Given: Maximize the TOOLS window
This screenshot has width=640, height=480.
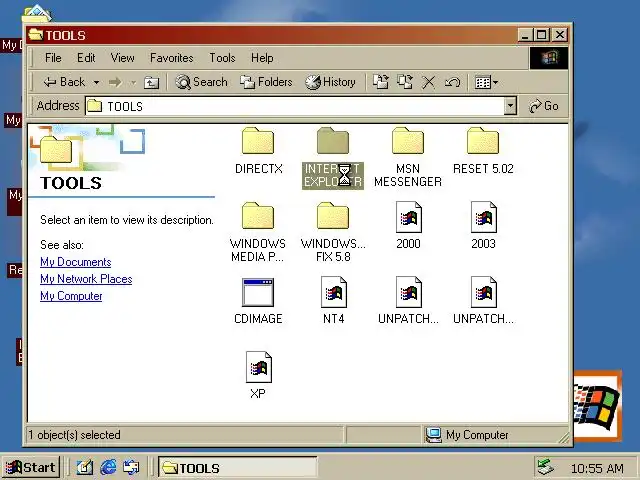Looking at the screenshot, I should click(x=542, y=35).
